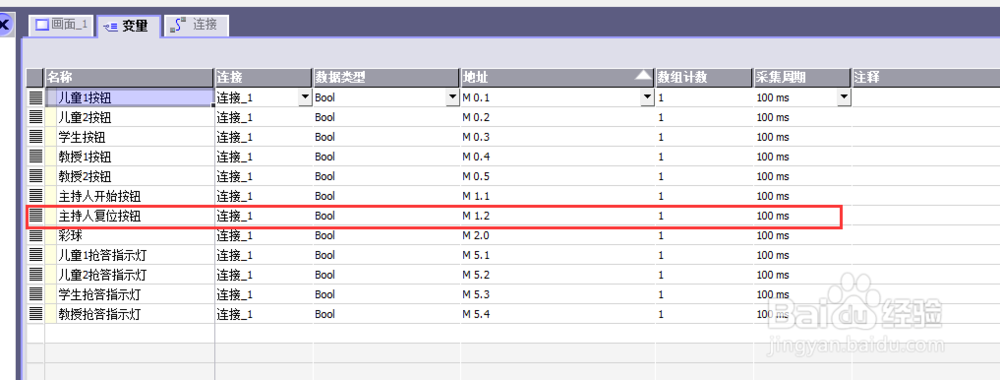Click address cell M 1.2
The height and width of the screenshot is (380, 1000).
point(558,216)
